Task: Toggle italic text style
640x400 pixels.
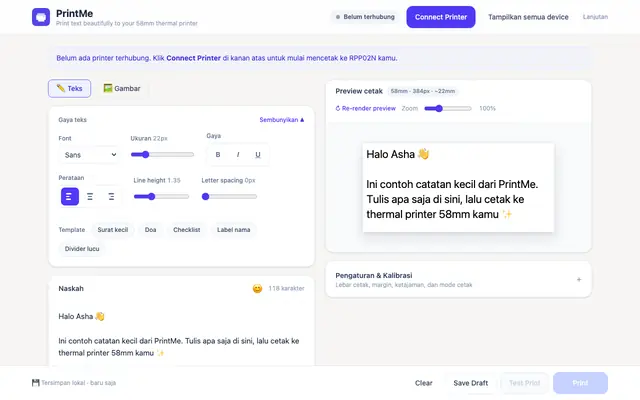Action: coord(238,155)
